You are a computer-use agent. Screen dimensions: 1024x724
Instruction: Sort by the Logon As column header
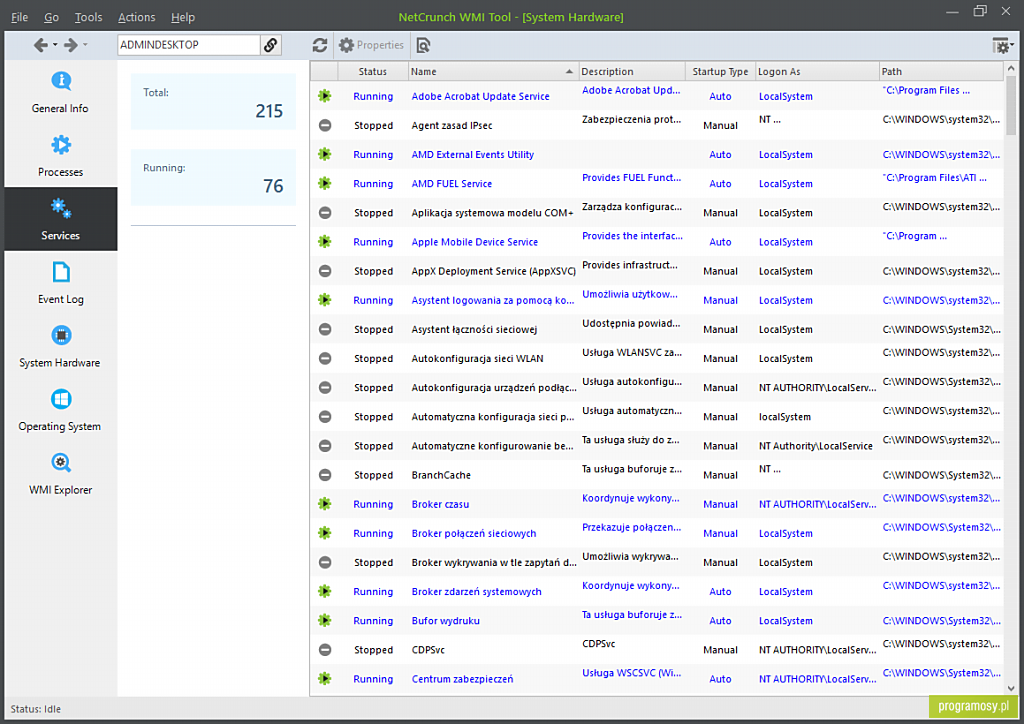(x=817, y=71)
